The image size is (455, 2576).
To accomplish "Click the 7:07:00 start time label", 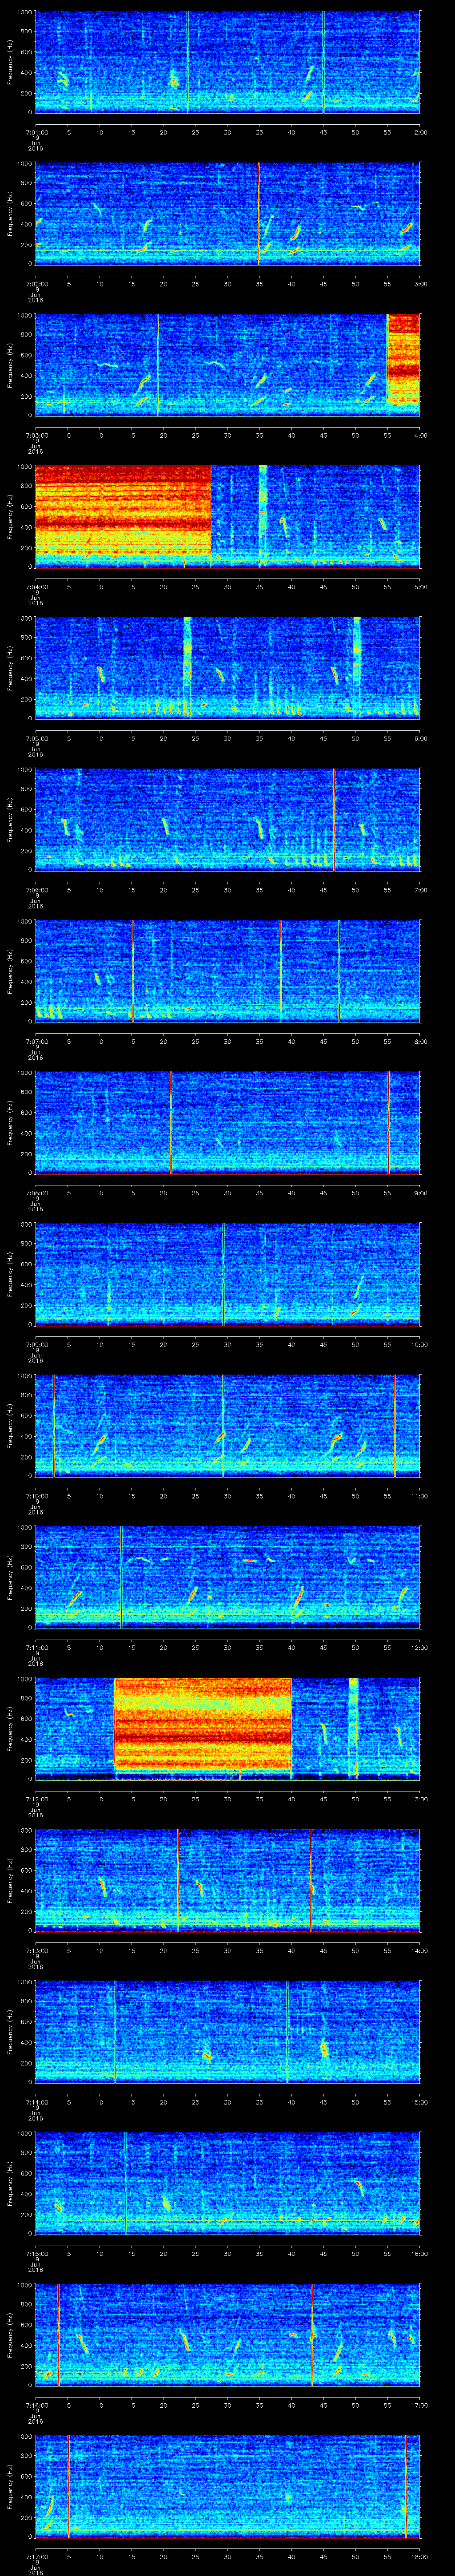I will pyautogui.click(x=36, y=1041).
